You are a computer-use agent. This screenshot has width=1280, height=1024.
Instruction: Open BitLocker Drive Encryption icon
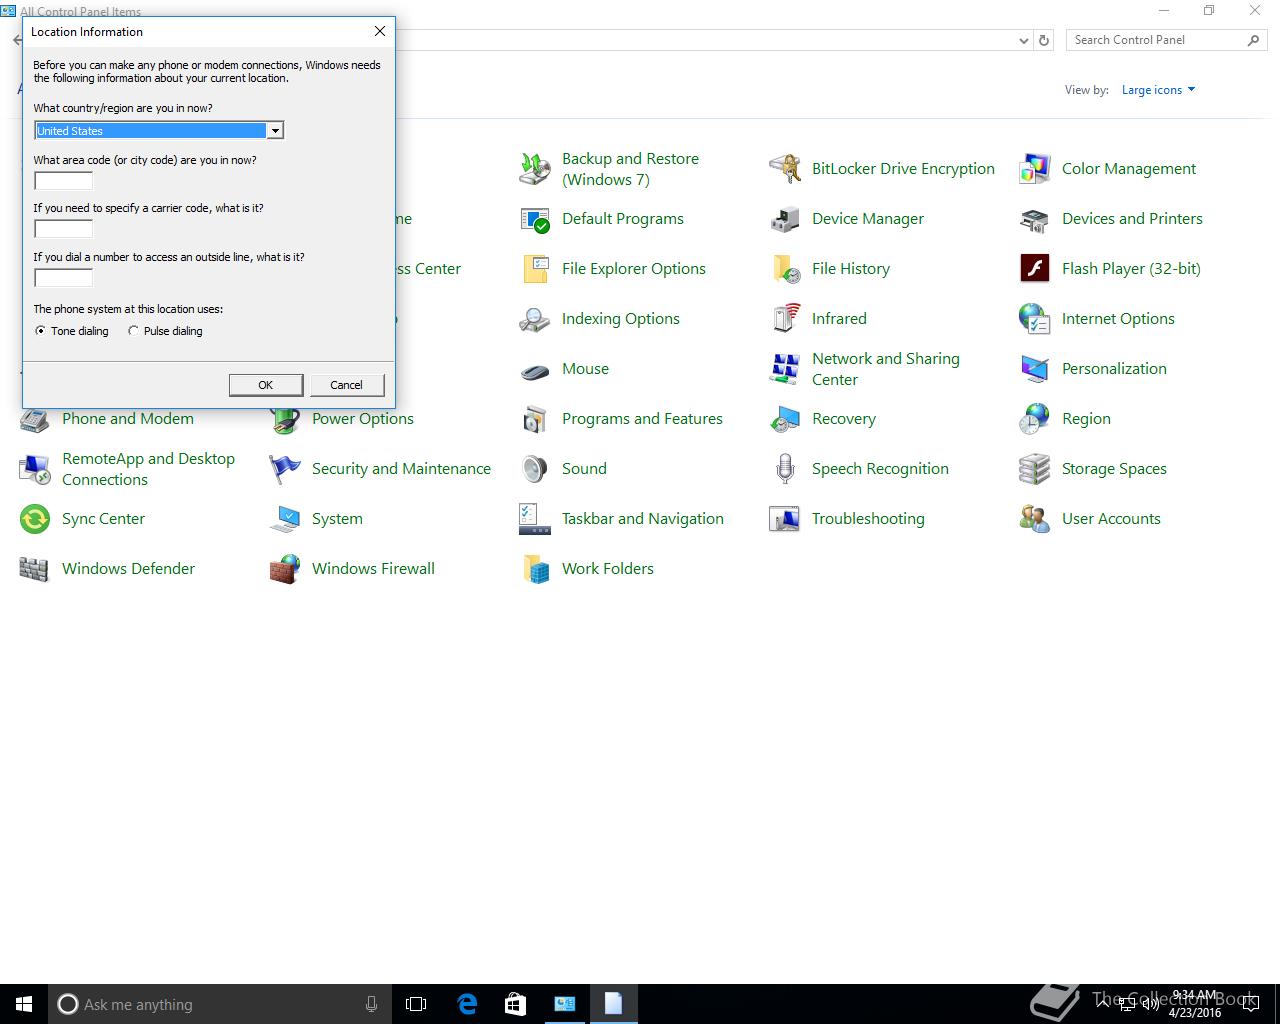pos(785,169)
